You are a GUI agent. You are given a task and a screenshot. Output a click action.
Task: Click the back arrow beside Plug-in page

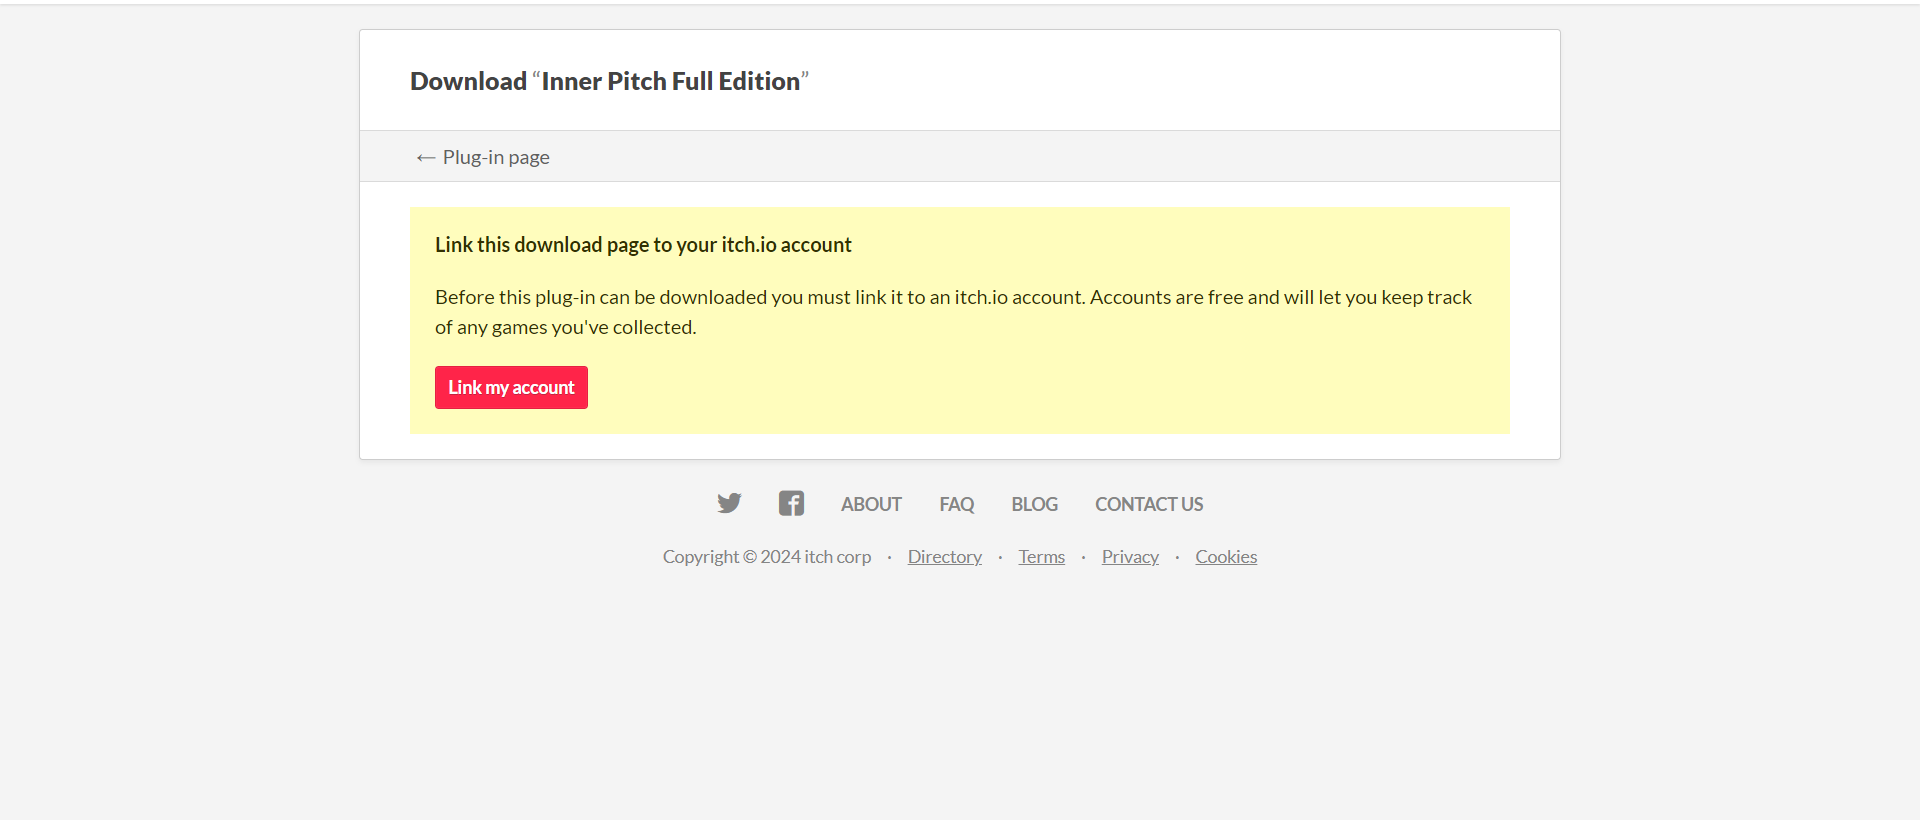[426, 157]
